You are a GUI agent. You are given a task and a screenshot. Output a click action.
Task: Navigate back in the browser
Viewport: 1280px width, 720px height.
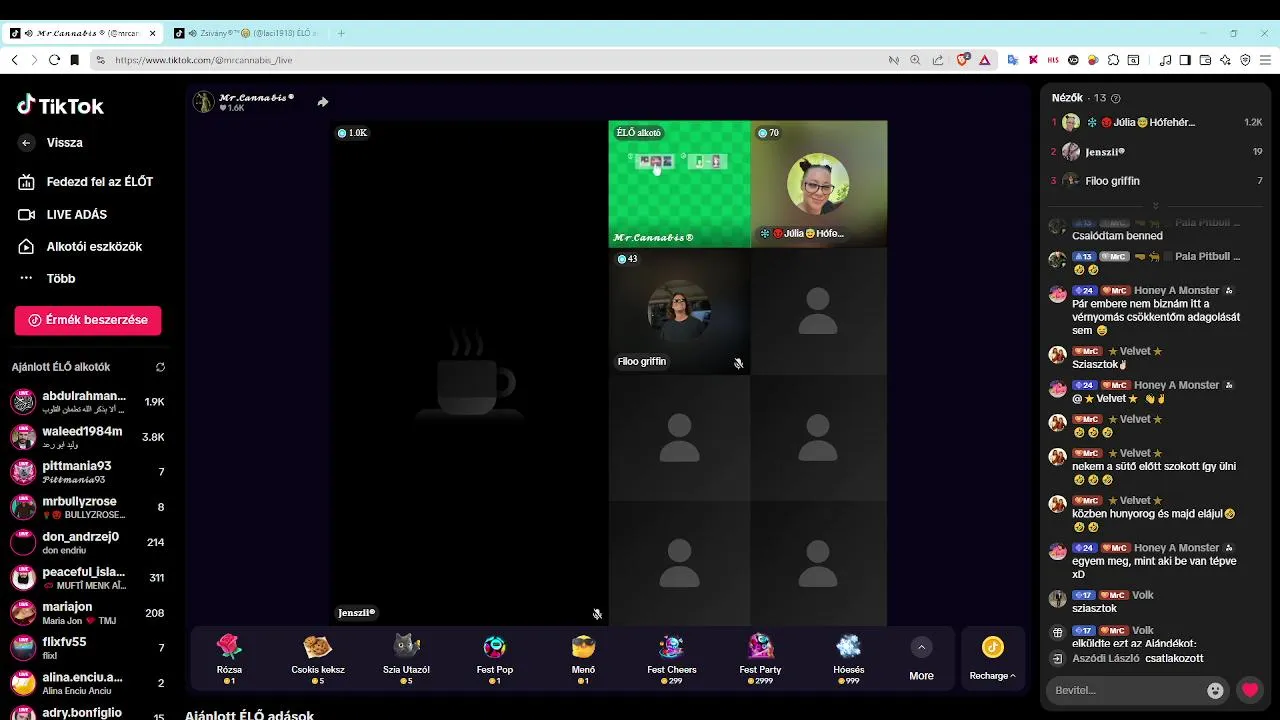pyautogui.click(x=14, y=60)
